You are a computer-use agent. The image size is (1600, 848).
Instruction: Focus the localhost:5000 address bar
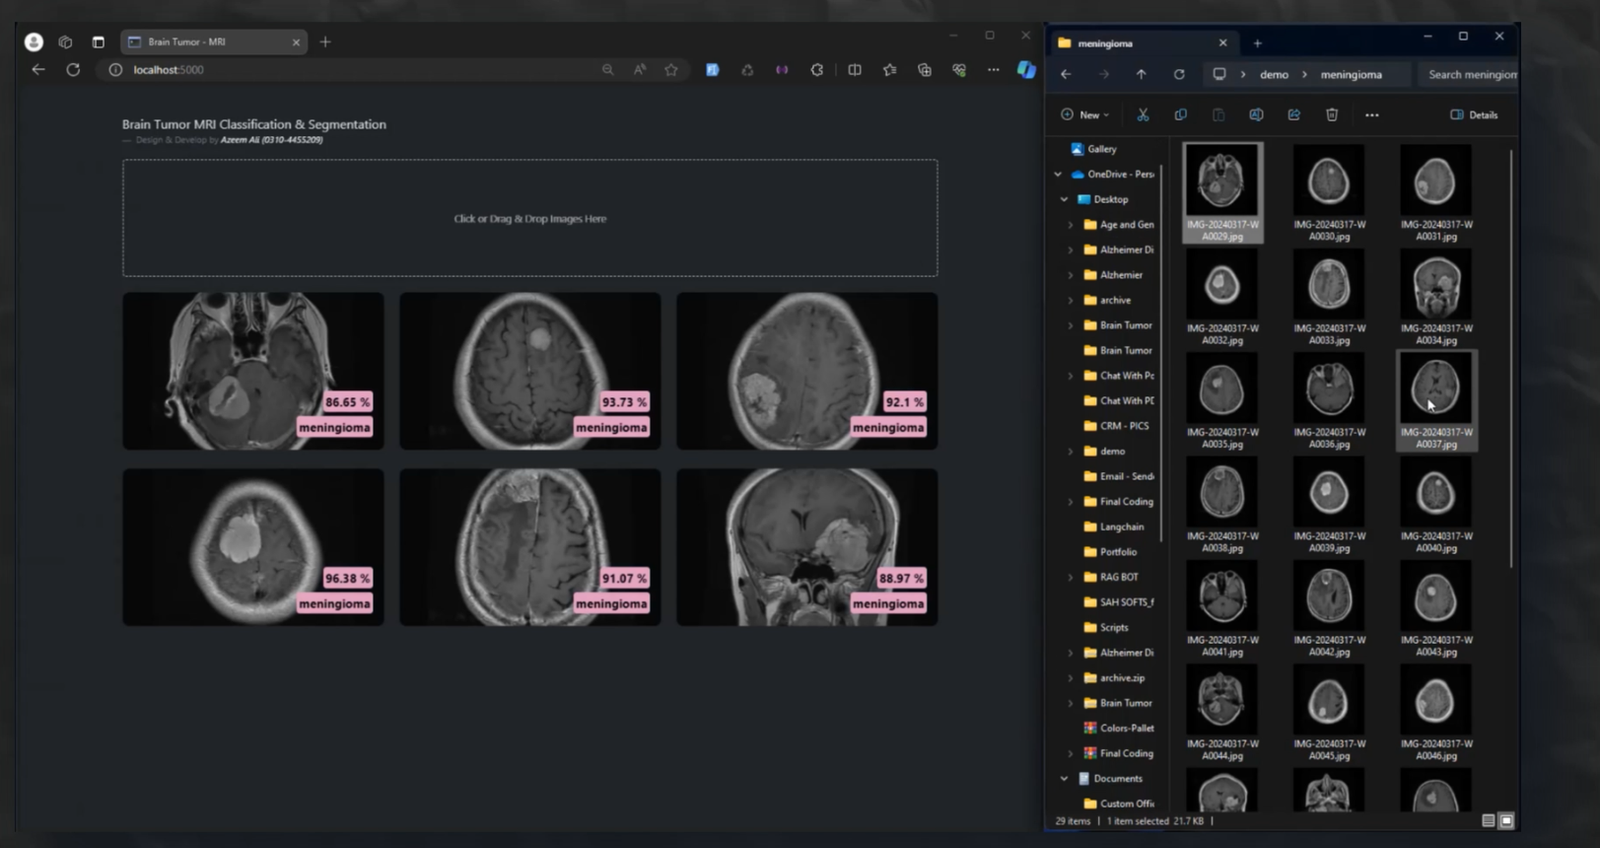[x=350, y=70]
